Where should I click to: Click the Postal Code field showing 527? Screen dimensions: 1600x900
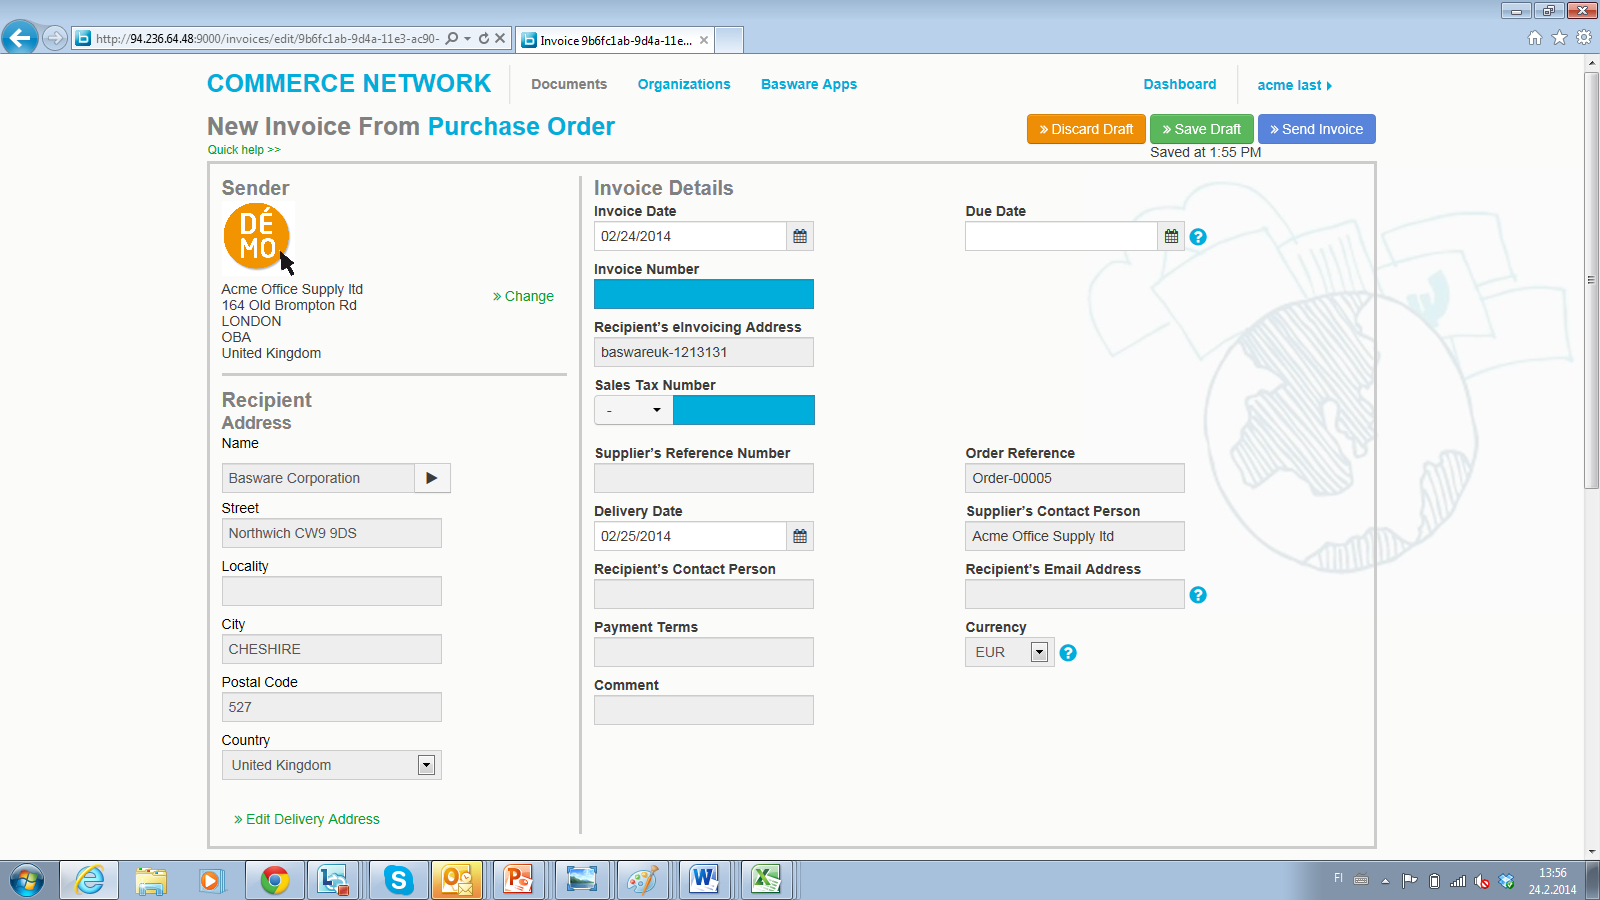click(331, 707)
